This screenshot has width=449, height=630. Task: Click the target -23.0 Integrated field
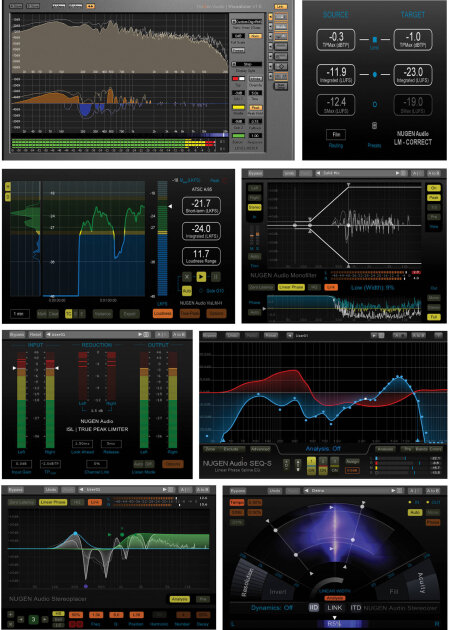coord(413,75)
